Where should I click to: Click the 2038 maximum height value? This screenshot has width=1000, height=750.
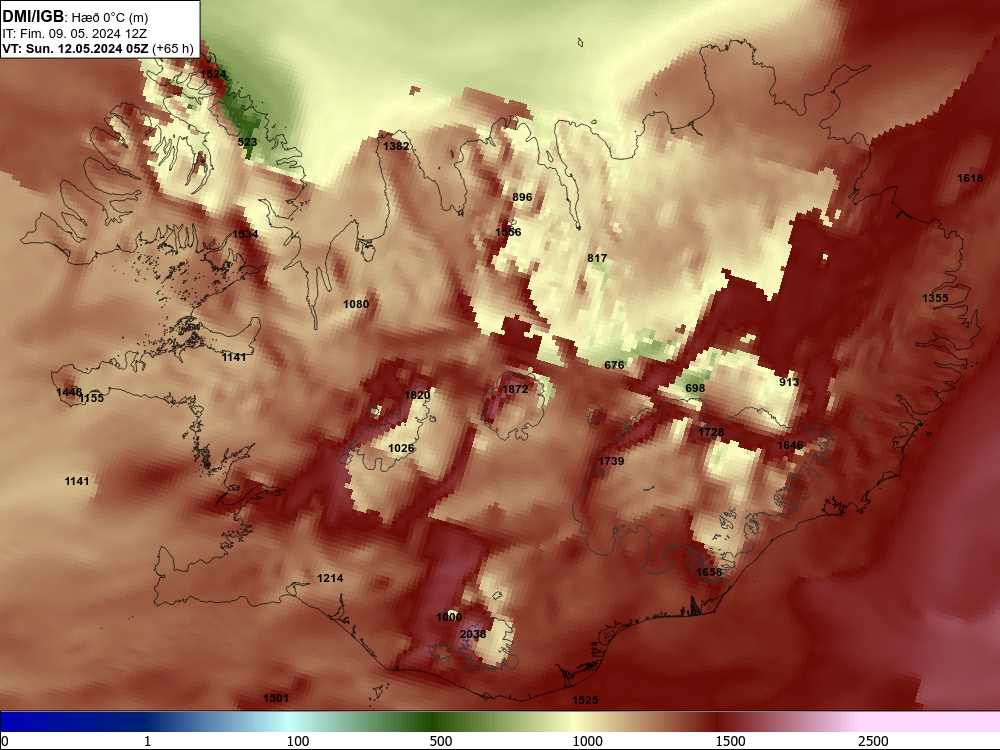tap(473, 634)
